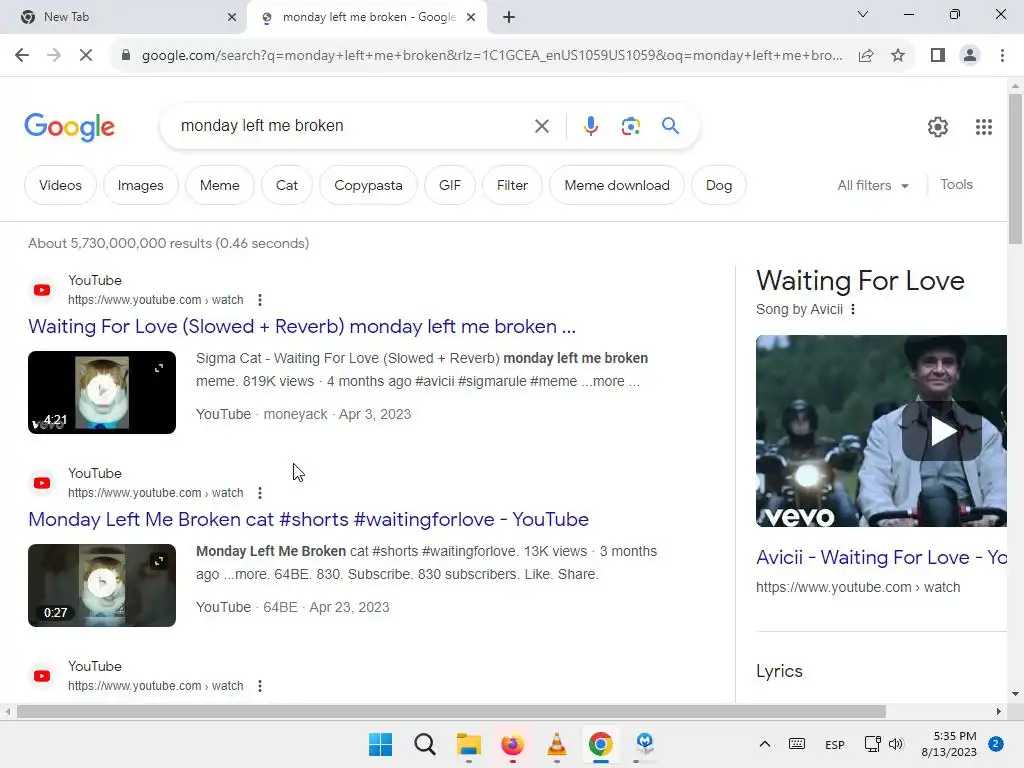Click the URL address bar
This screenshot has width=1024, height=768.
click(492, 56)
